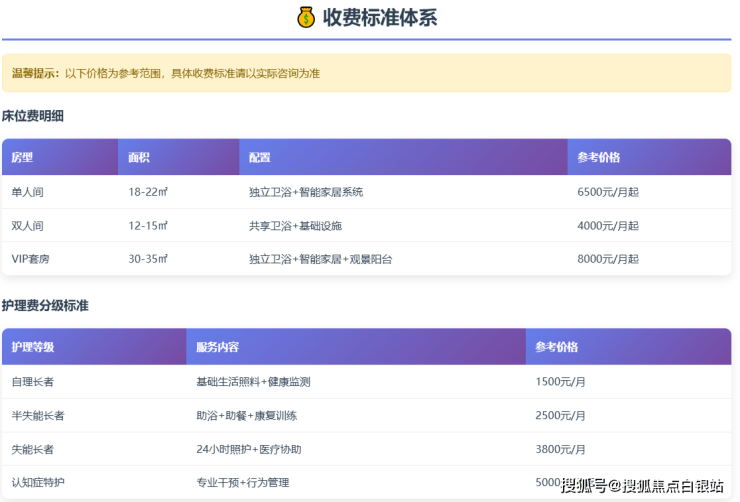Click the 服务内容 column header
The image size is (740, 502).
coord(217,347)
